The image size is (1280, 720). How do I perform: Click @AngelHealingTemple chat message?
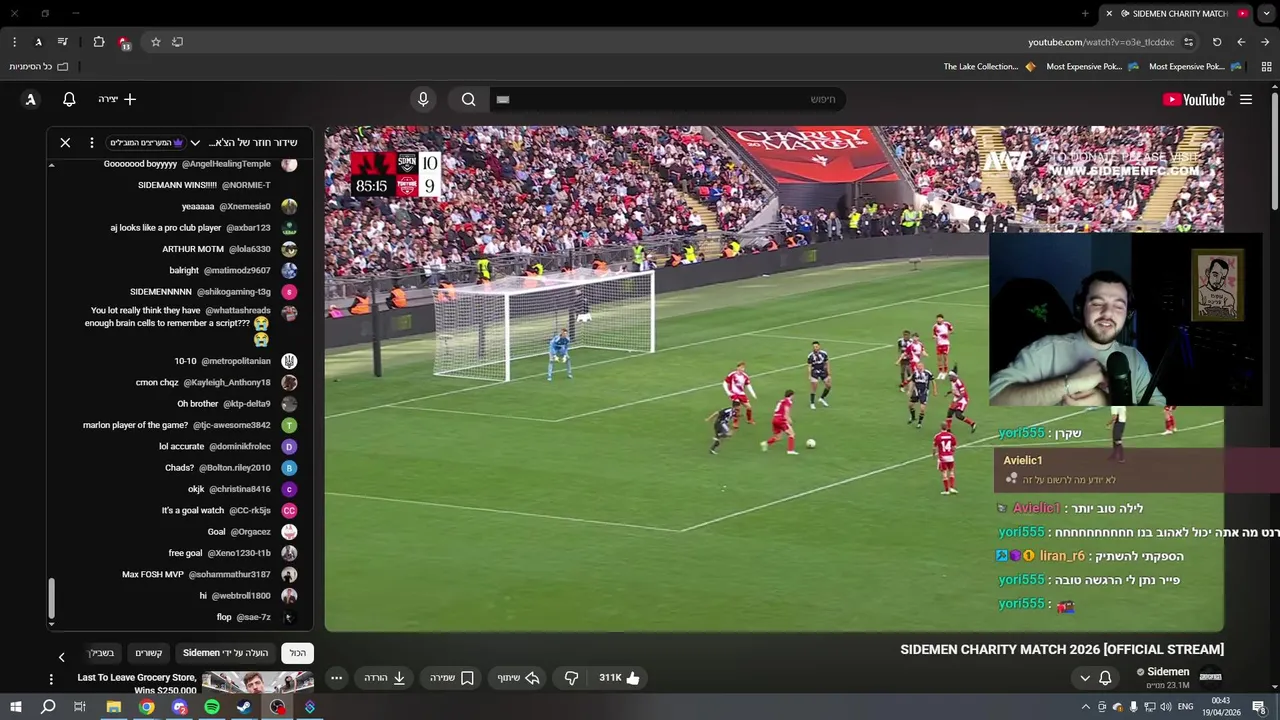(x=187, y=164)
